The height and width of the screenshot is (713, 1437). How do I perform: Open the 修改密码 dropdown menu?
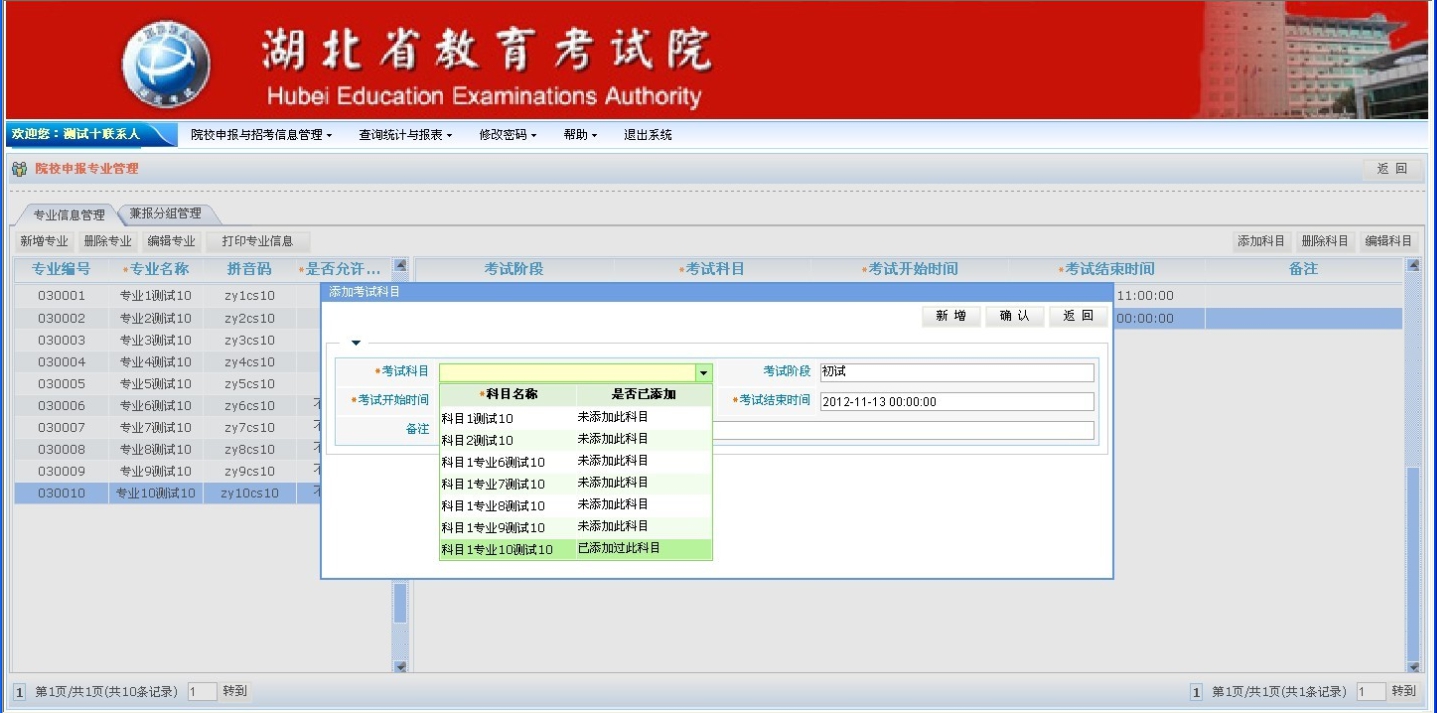pyautogui.click(x=507, y=135)
